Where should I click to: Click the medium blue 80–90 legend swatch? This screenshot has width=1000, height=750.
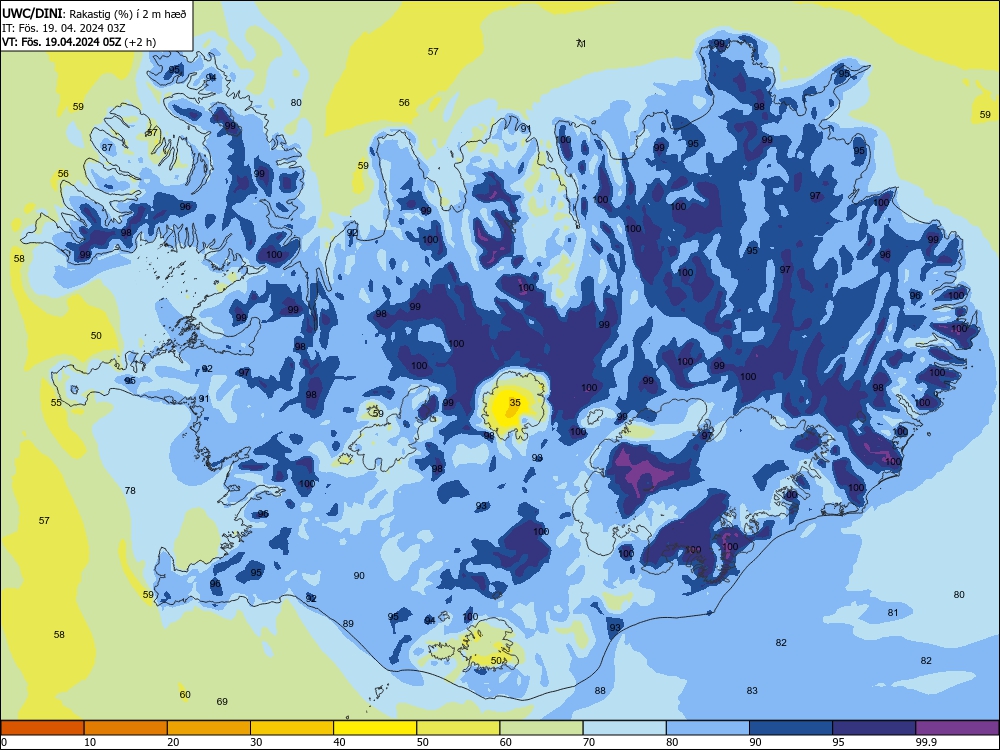click(707, 728)
